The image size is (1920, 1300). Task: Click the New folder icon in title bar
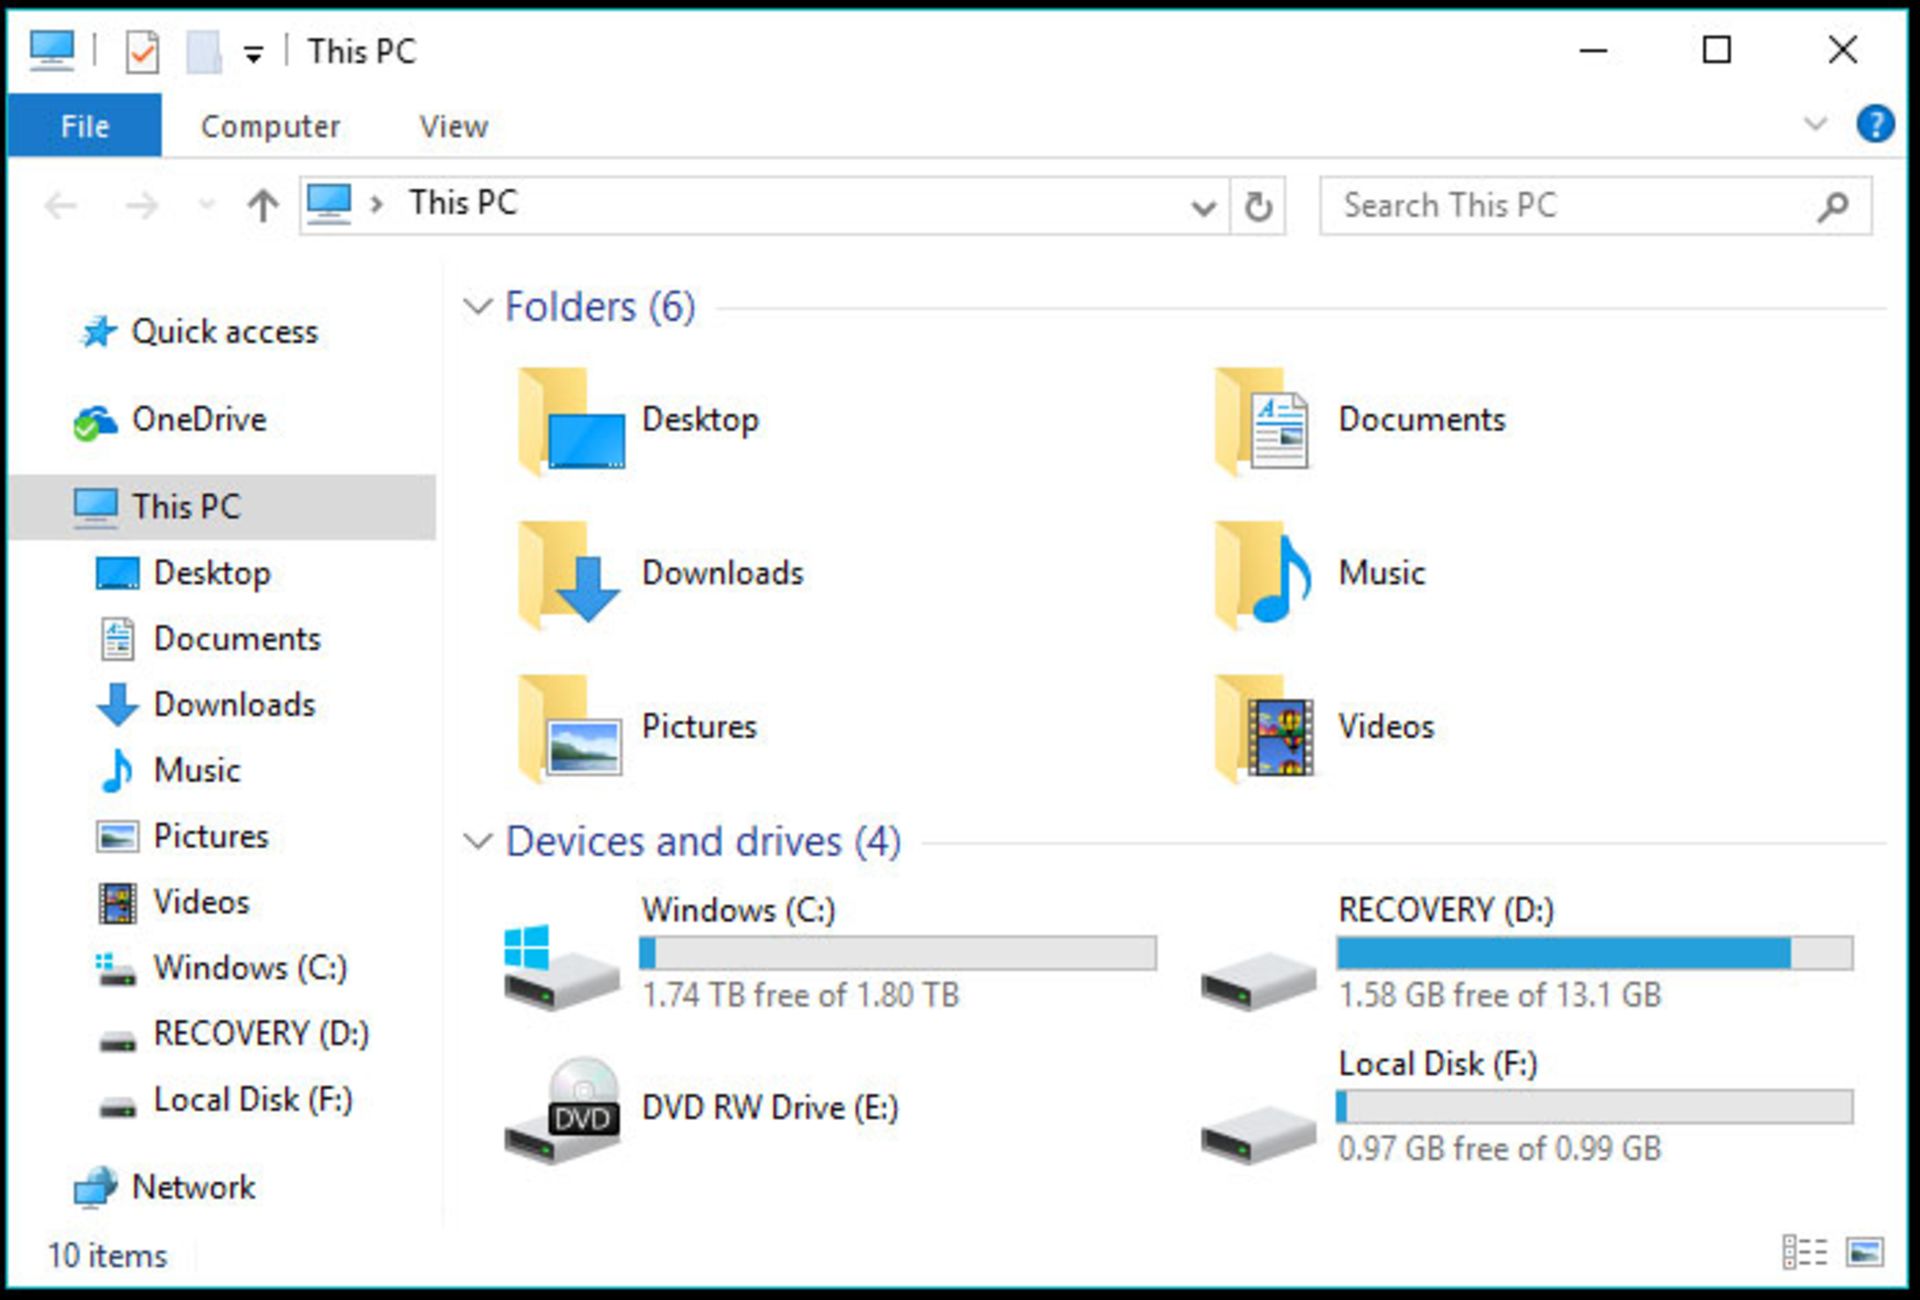(203, 52)
